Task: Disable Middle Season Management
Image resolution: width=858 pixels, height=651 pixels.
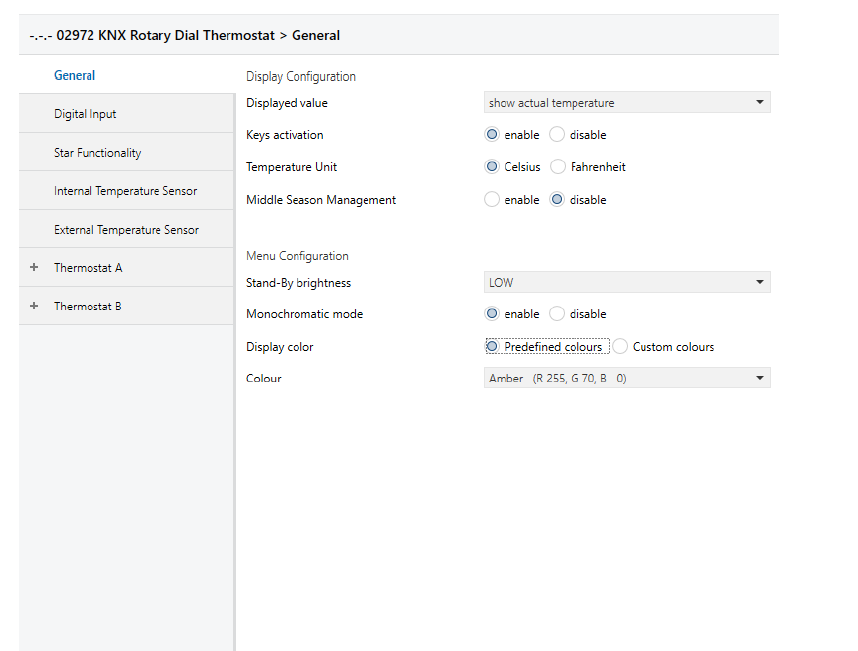Action: 556,199
